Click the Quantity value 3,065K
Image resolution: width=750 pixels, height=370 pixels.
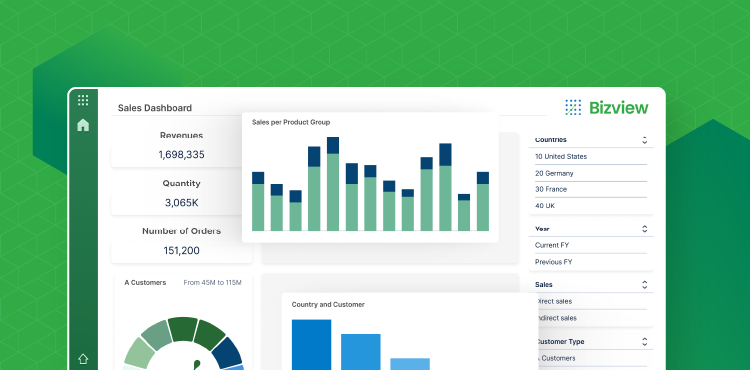pos(181,203)
